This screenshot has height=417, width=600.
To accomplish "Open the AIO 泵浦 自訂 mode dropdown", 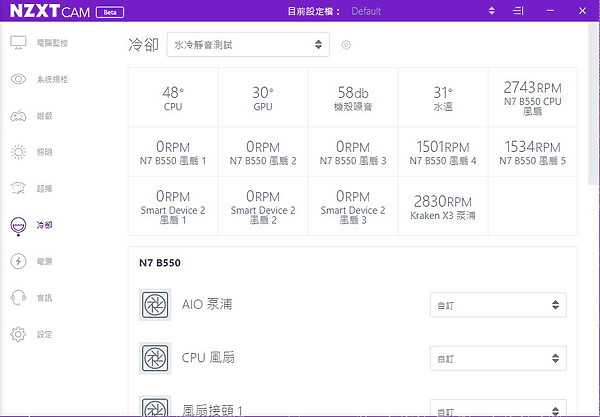I will [x=498, y=305].
